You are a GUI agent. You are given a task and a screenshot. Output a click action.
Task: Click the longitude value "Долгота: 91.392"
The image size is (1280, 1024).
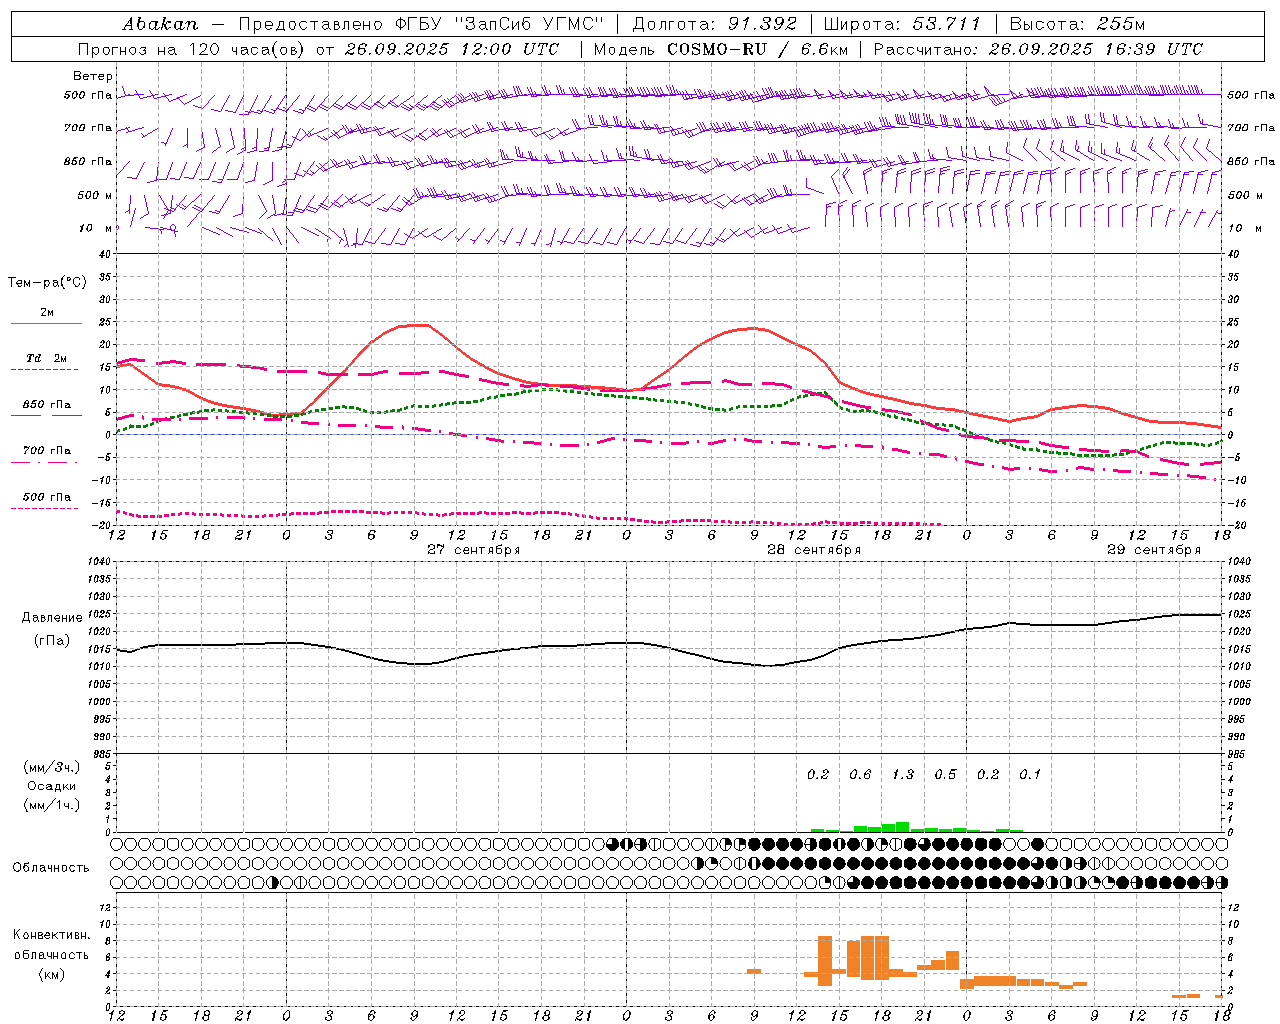(715, 24)
